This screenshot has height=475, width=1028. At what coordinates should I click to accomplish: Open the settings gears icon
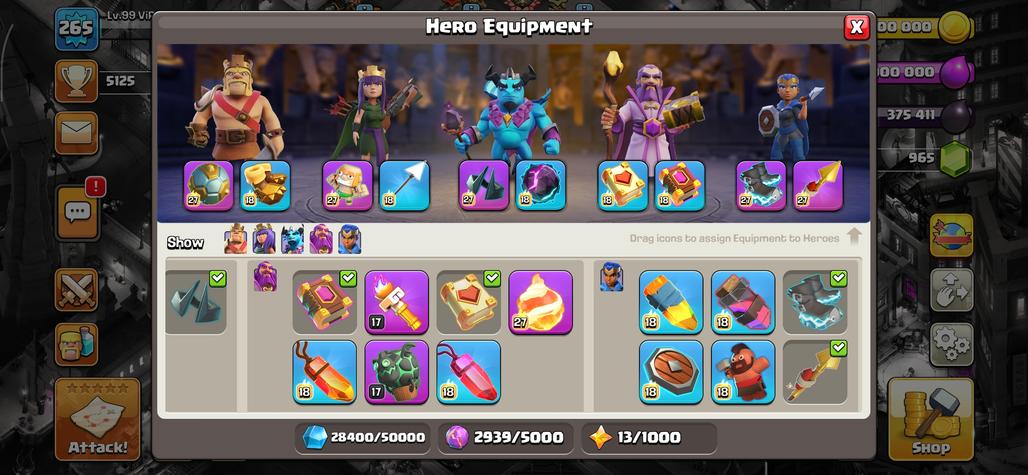click(951, 344)
